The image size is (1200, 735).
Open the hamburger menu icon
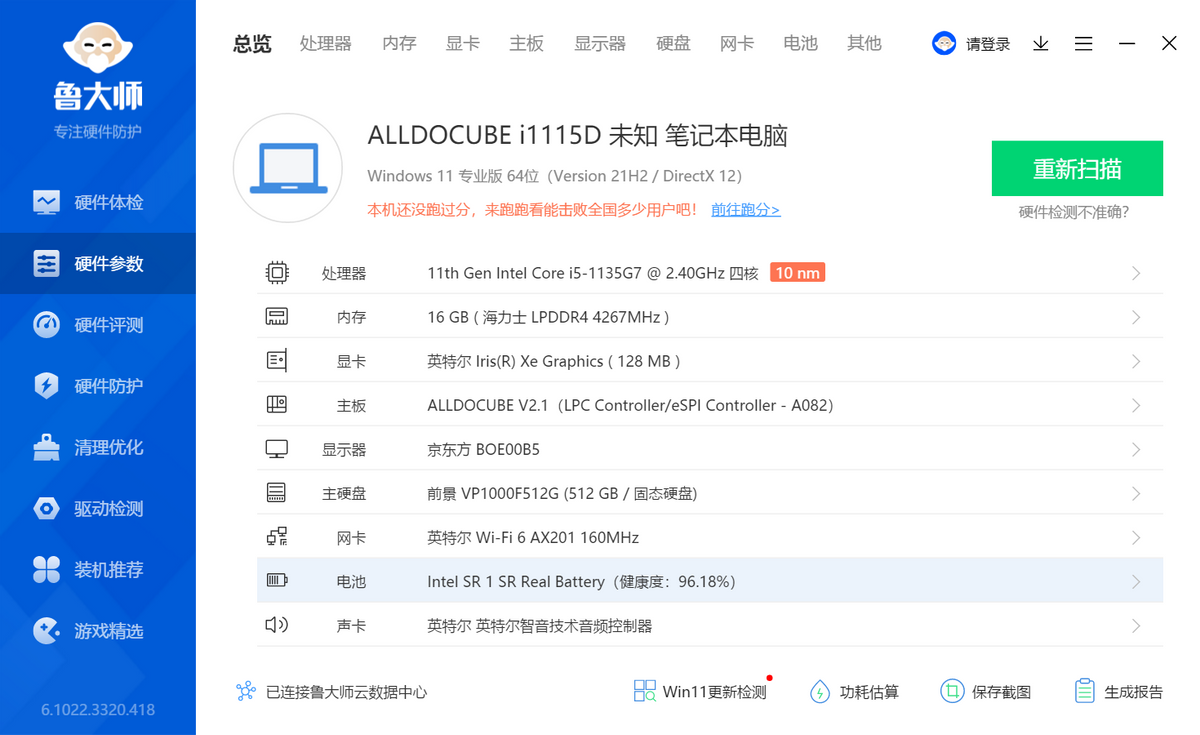[x=1083, y=44]
